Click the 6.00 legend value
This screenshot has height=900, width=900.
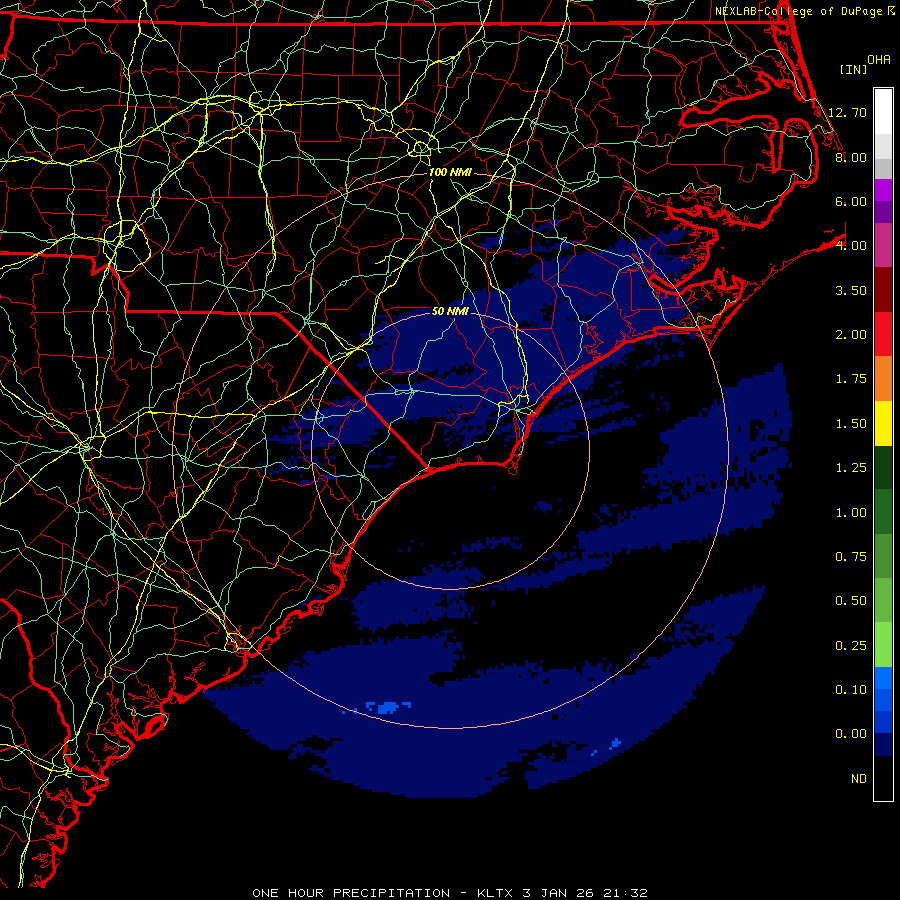(851, 201)
